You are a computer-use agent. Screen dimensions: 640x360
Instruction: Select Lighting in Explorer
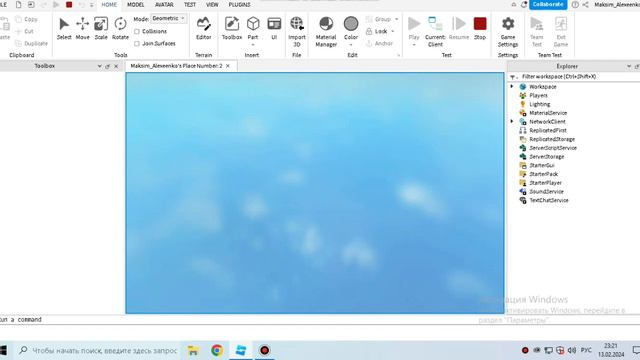tap(540, 104)
